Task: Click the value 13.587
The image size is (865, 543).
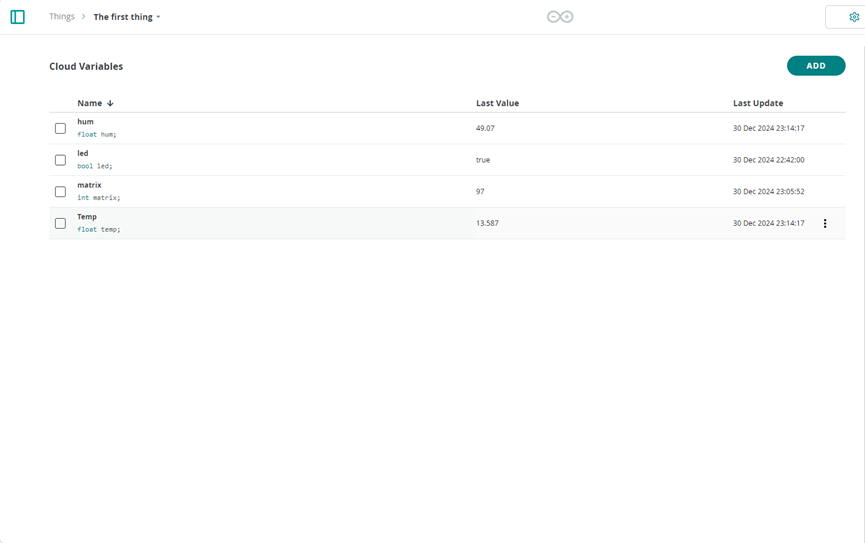Action: click(487, 223)
